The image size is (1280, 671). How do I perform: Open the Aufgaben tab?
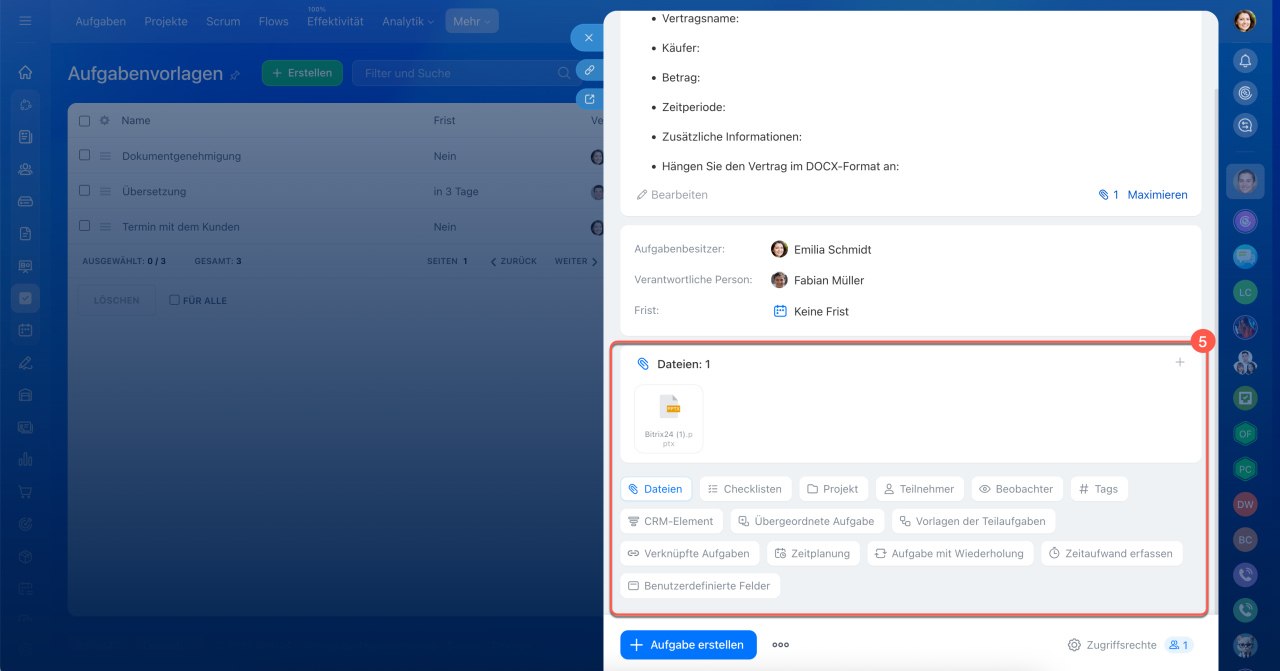coord(103,21)
